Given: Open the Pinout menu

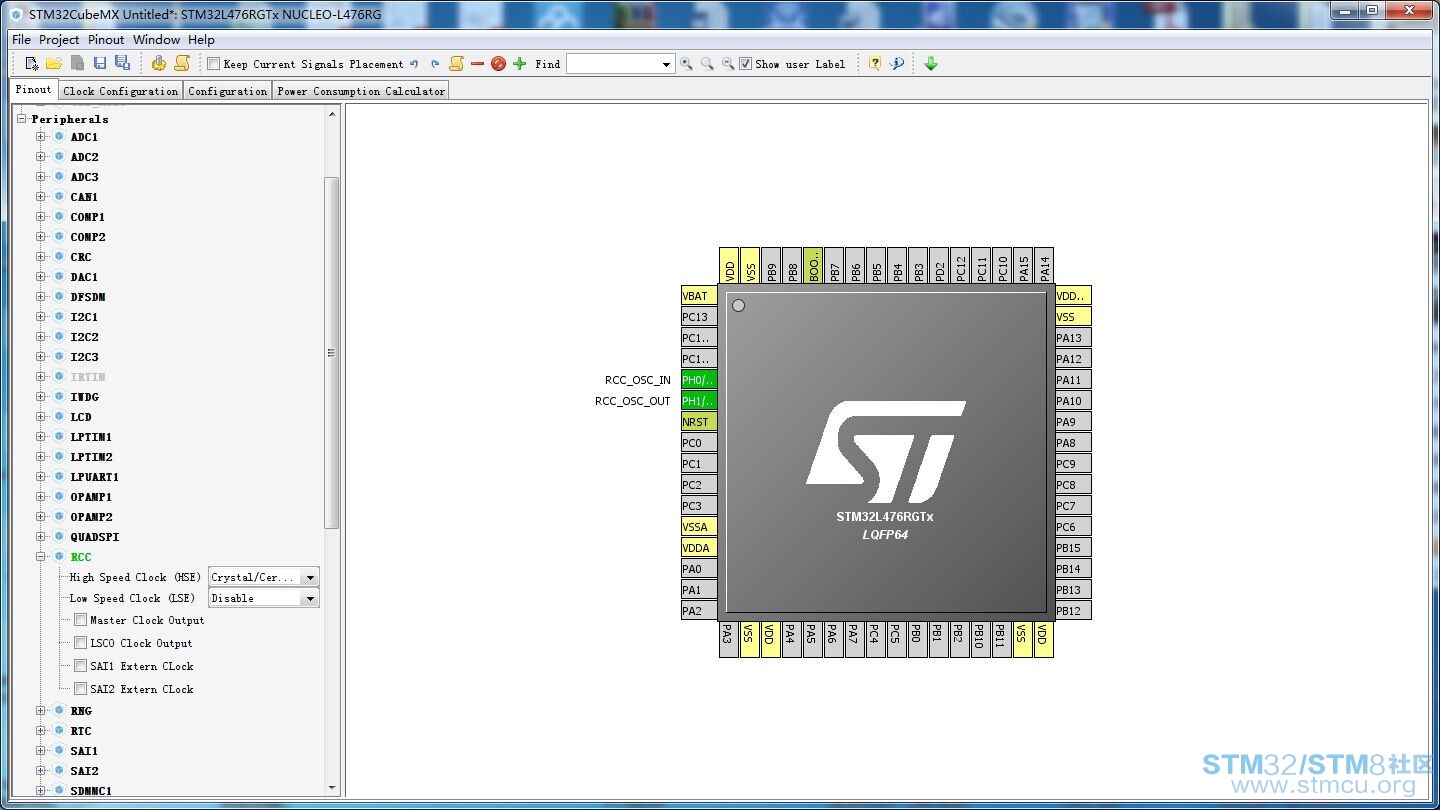Looking at the screenshot, I should 106,40.
